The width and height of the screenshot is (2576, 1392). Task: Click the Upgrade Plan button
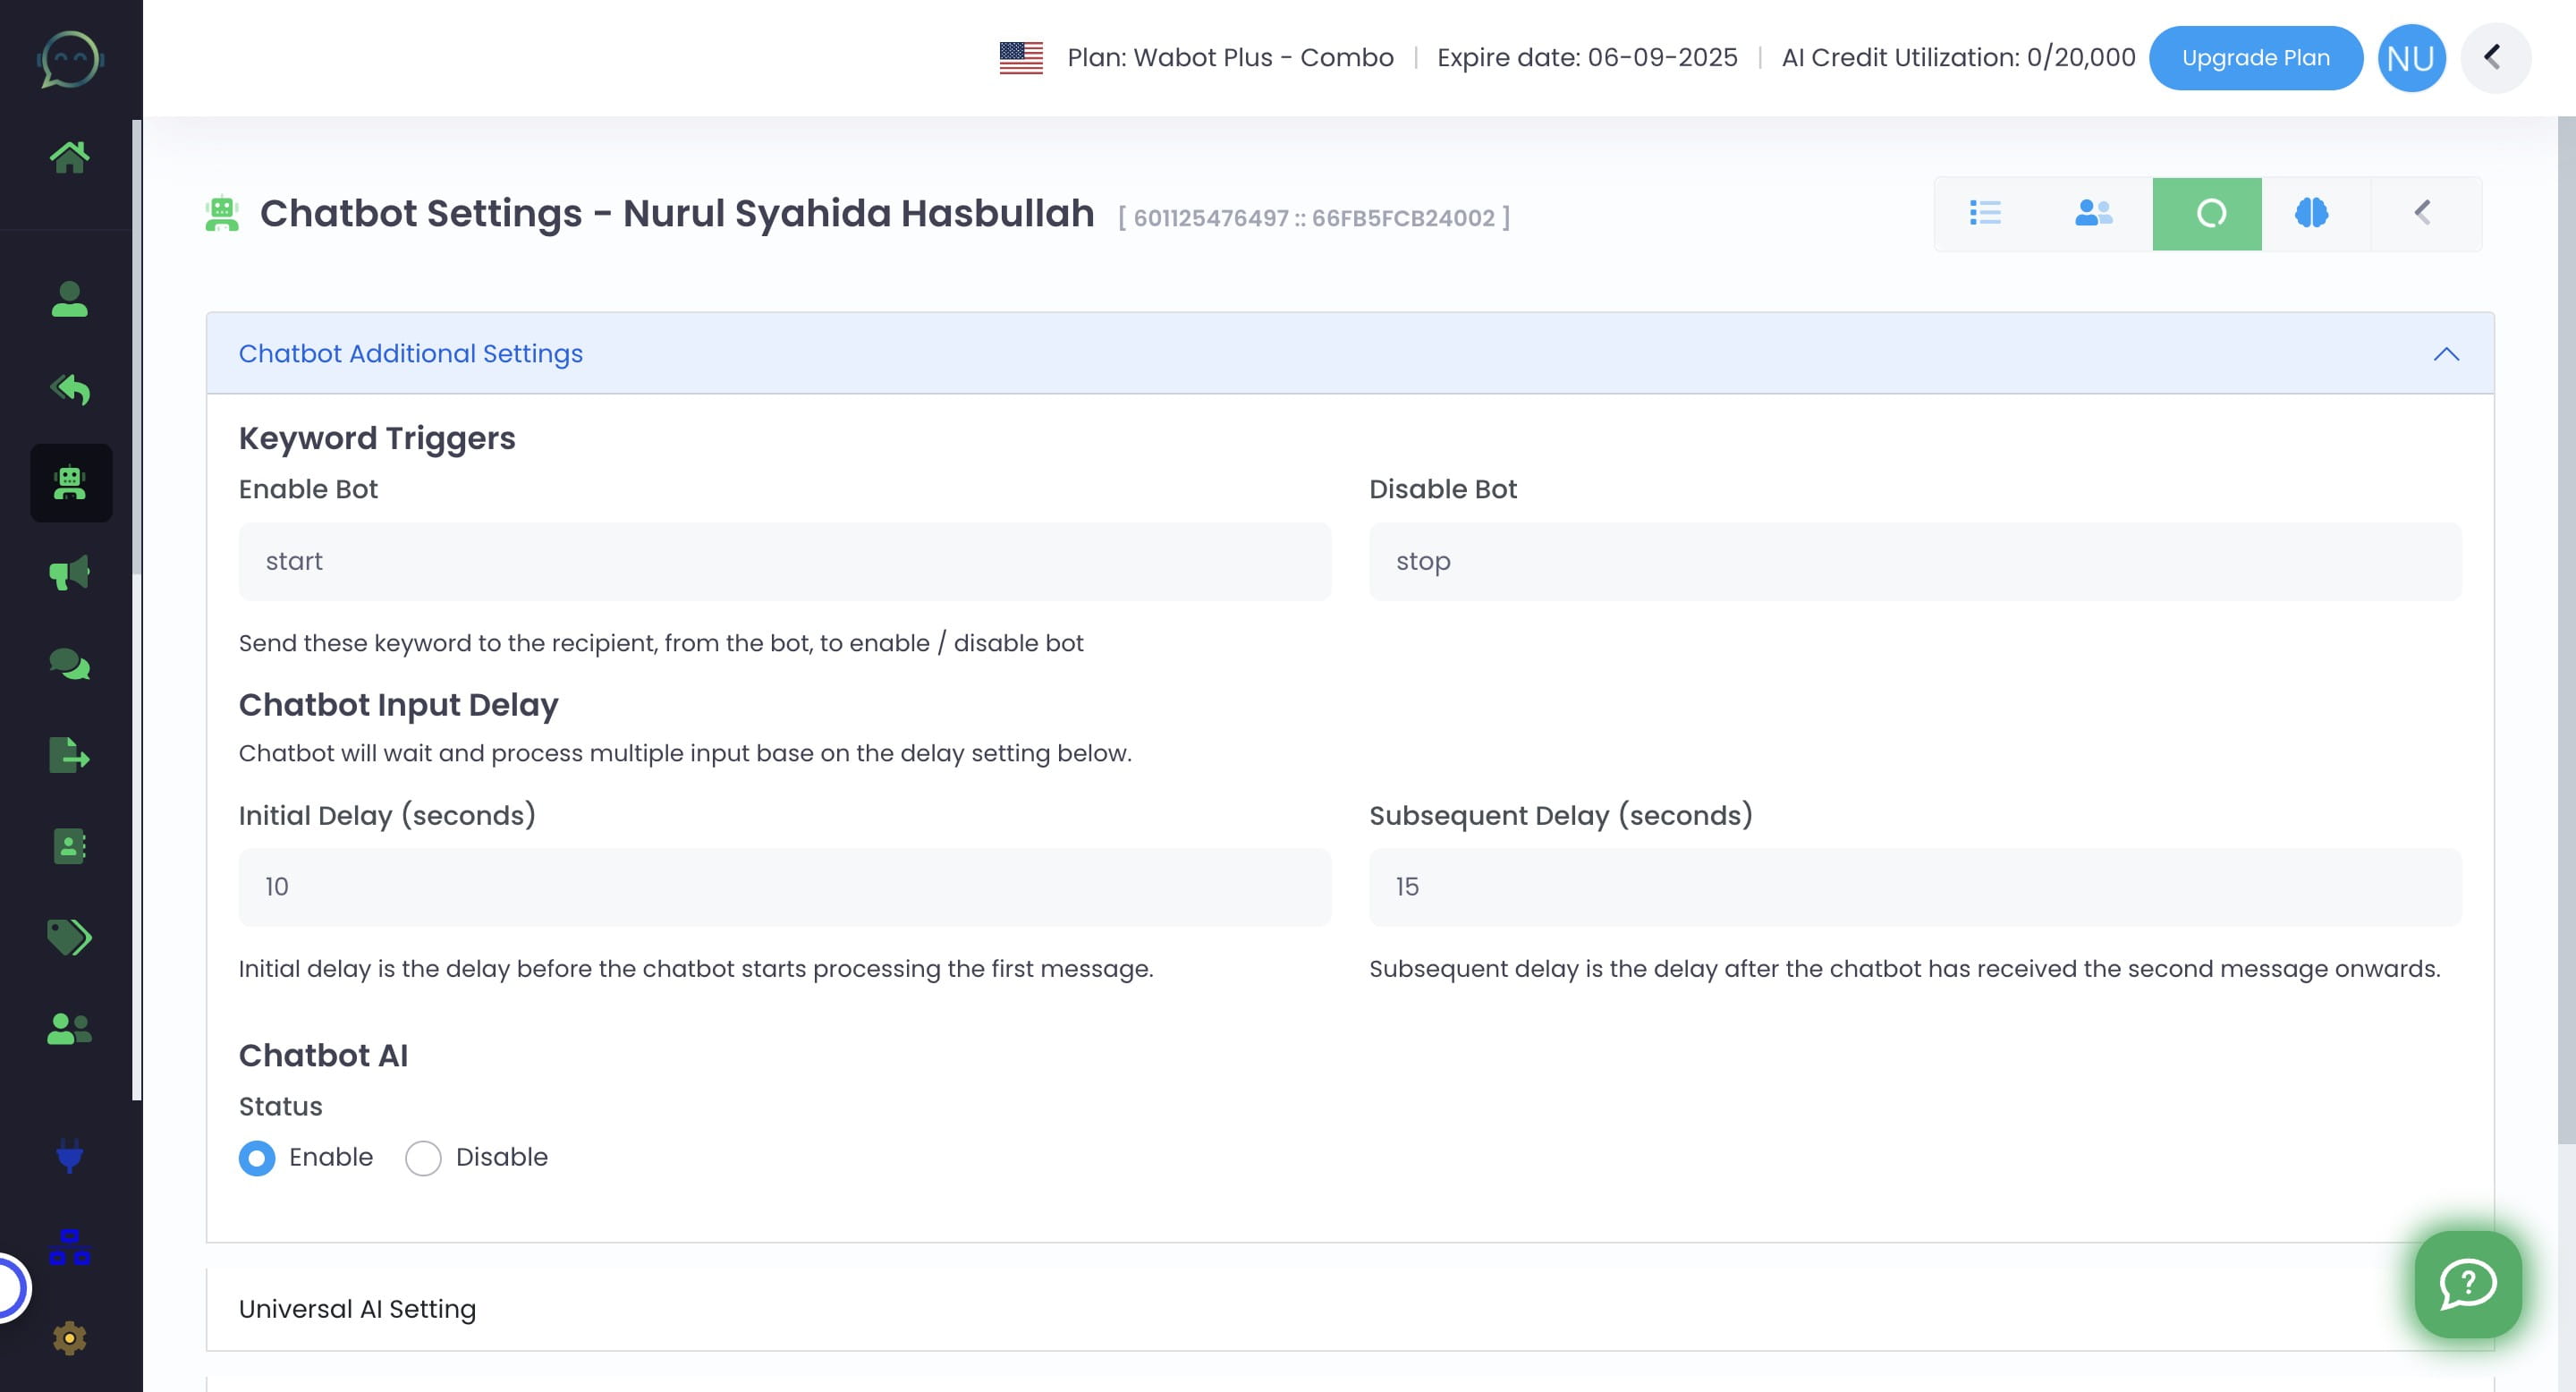[x=2255, y=58]
